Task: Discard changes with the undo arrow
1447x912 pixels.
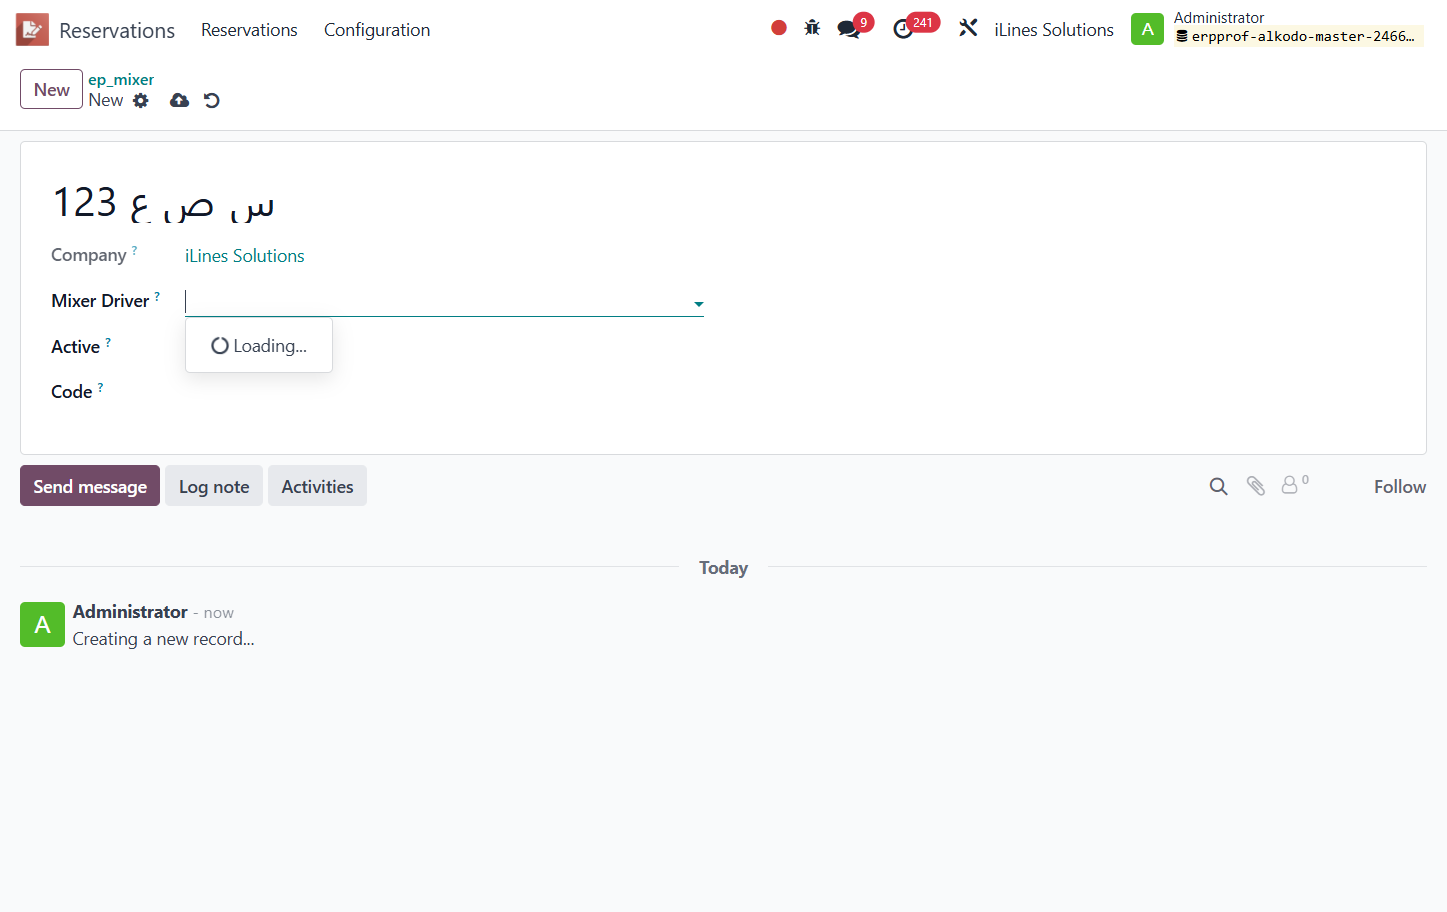Action: click(212, 100)
